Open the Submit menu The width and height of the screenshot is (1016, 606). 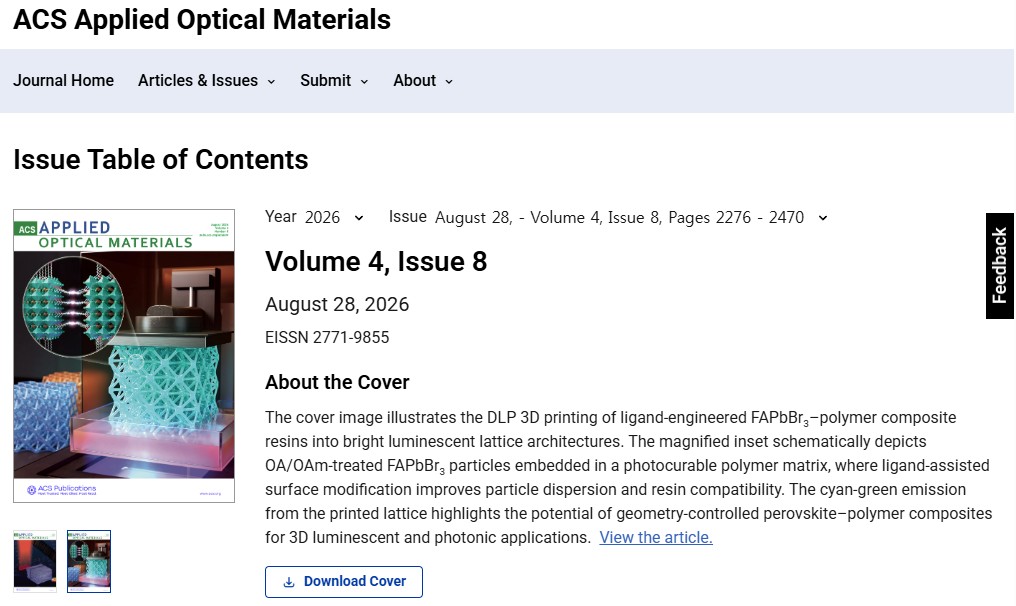click(x=334, y=81)
